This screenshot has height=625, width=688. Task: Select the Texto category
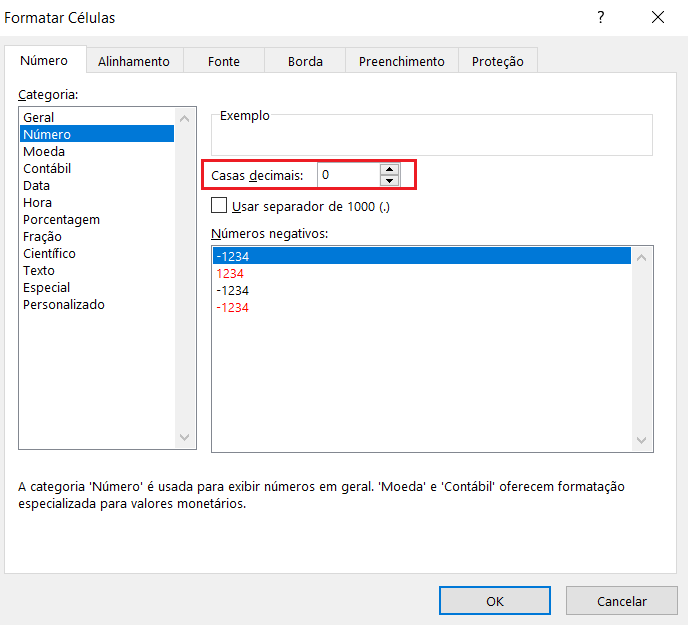click(97, 270)
